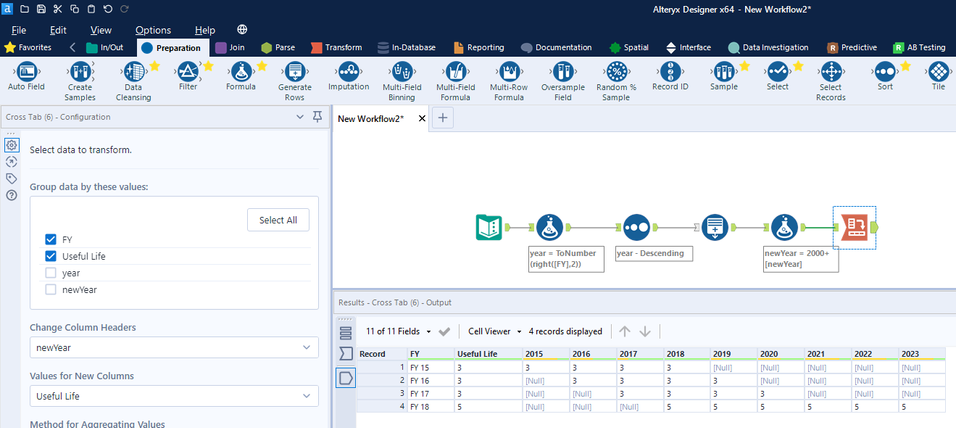Open the Reporting tool category tab
956x428 pixels.
point(479,47)
